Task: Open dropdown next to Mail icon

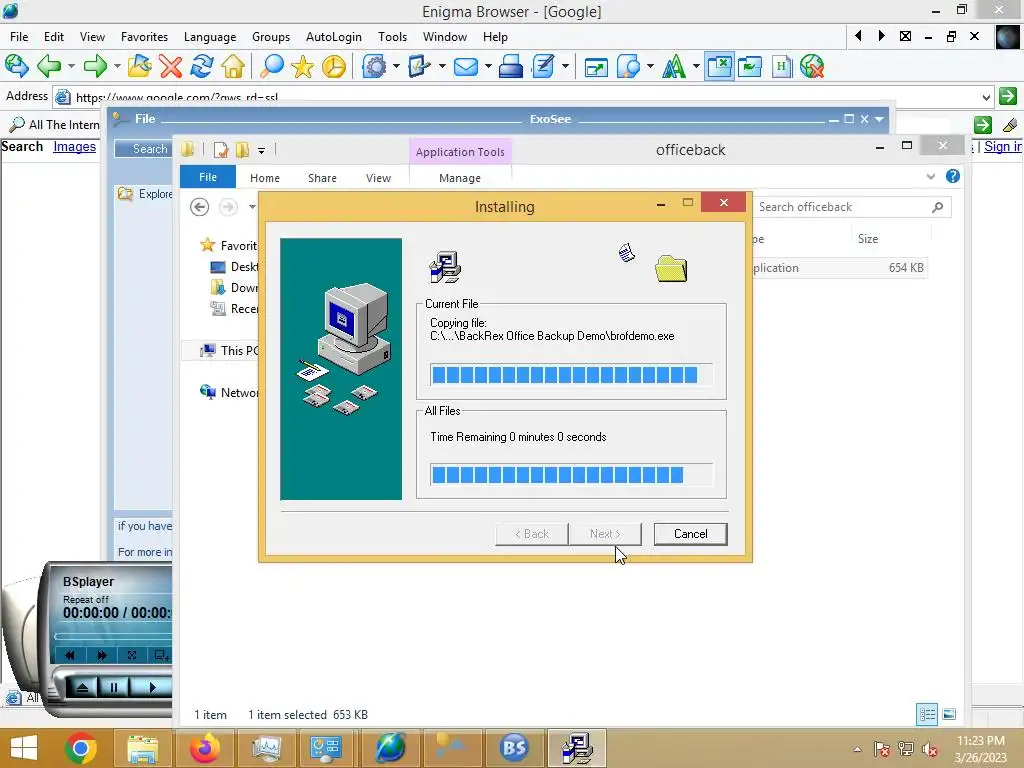Action: pos(487,67)
